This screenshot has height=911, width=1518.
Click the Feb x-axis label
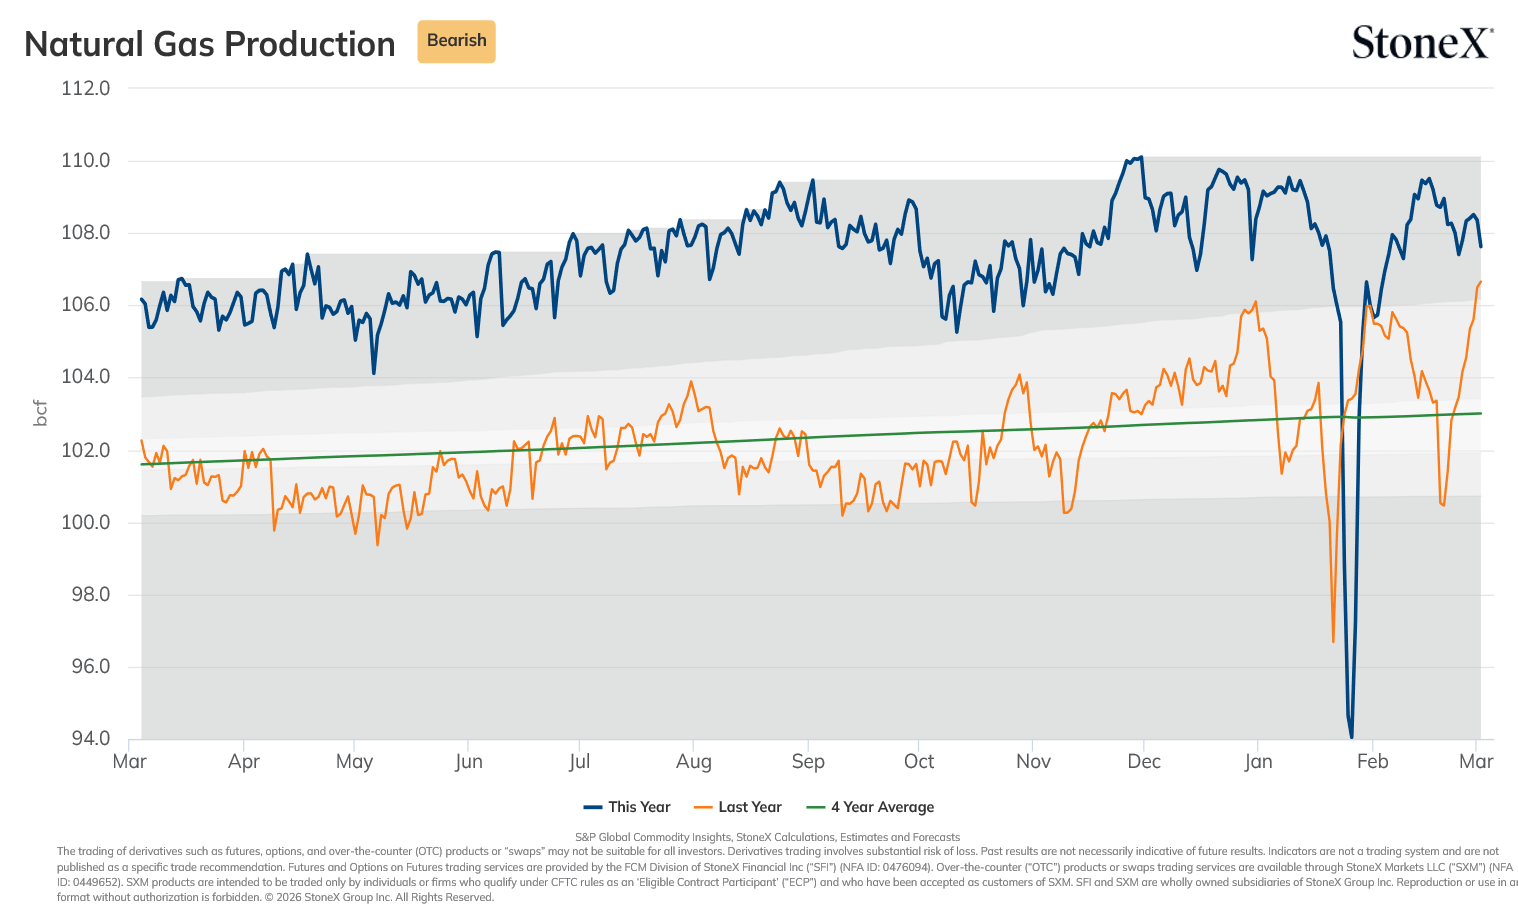click(1372, 762)
